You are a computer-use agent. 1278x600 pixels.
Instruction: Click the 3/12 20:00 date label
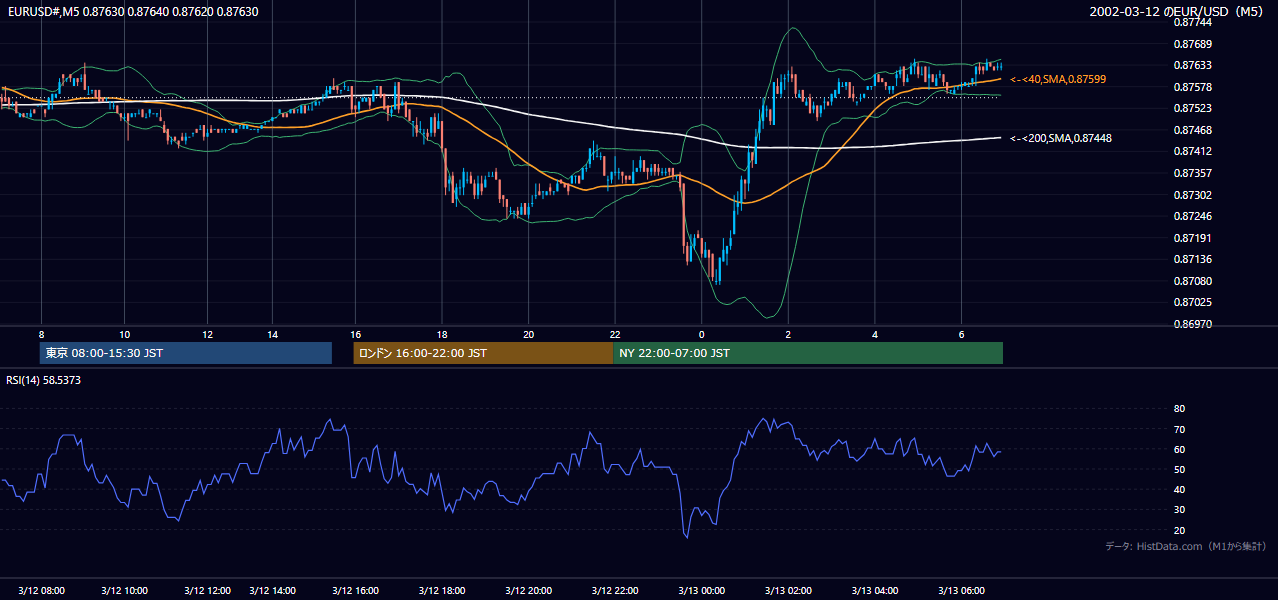tap(528, 590)
